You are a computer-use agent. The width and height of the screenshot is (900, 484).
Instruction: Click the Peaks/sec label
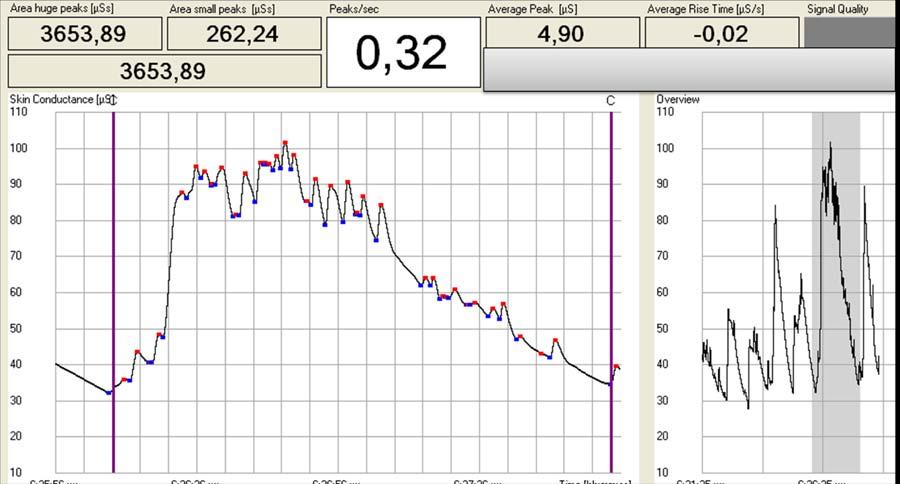(x=354, y=9)
